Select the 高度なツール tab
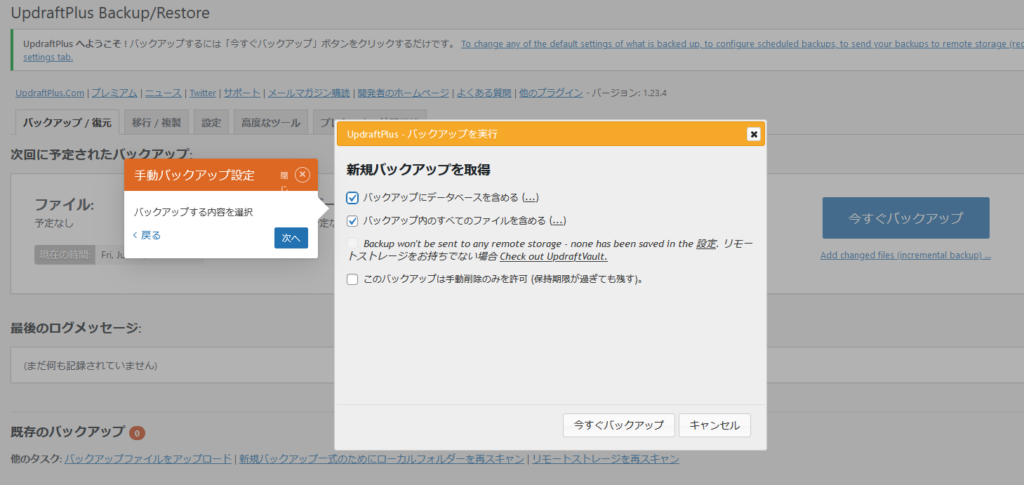The width and height of the screenshot is (1024, 485). 270,123
